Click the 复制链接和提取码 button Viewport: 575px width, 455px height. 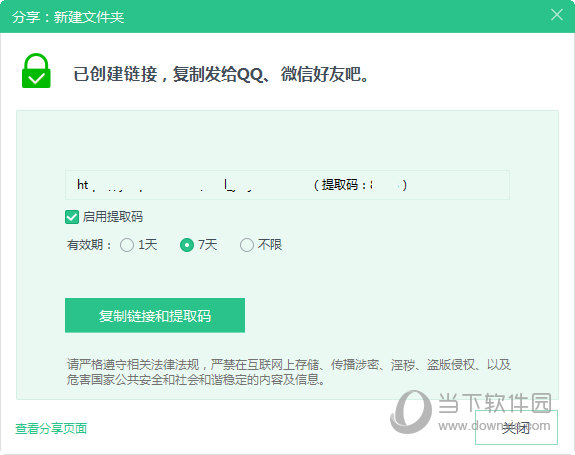point(155,315)
